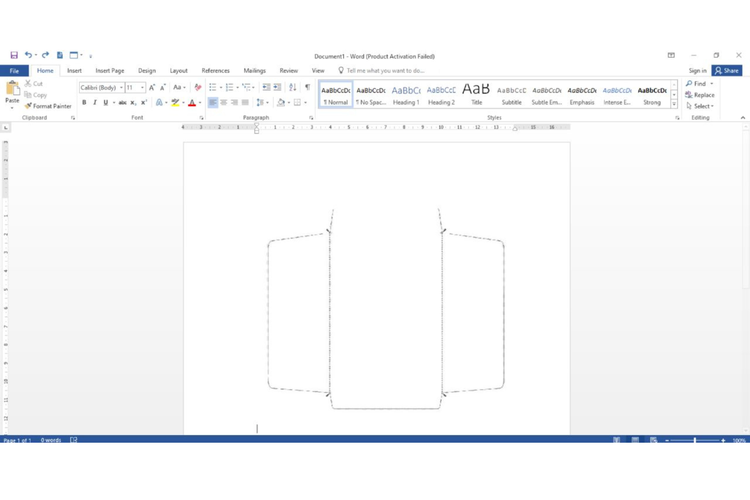Click the zoom slider in status bar
The width and height of the screenshot is (750, 500).
click(x=695, y=440)
